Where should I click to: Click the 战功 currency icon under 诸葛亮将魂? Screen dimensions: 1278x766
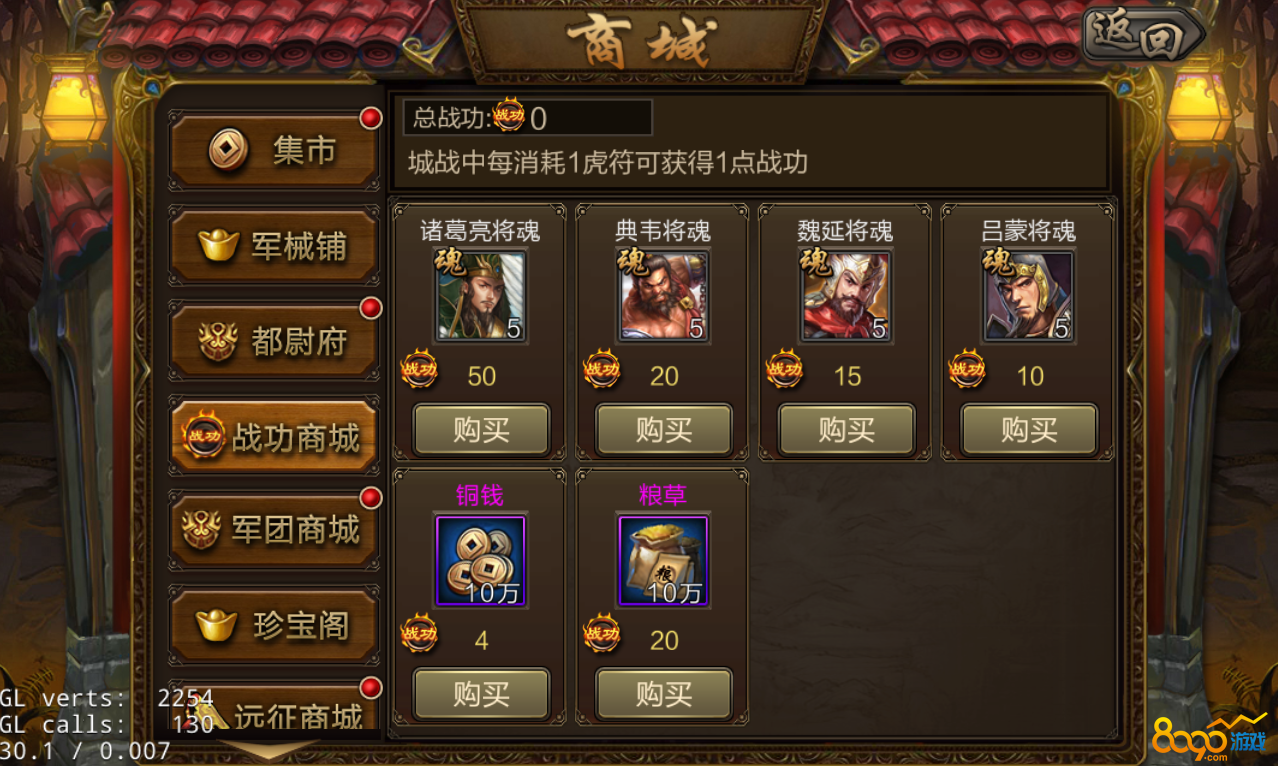click(x=419, y=370)
